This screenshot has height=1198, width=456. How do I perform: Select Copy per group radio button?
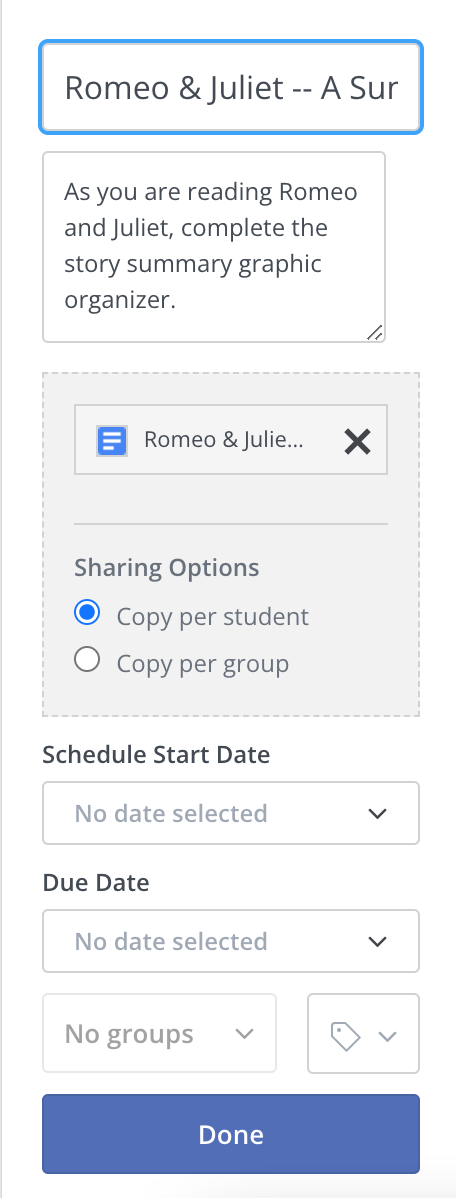pos(87,659)
